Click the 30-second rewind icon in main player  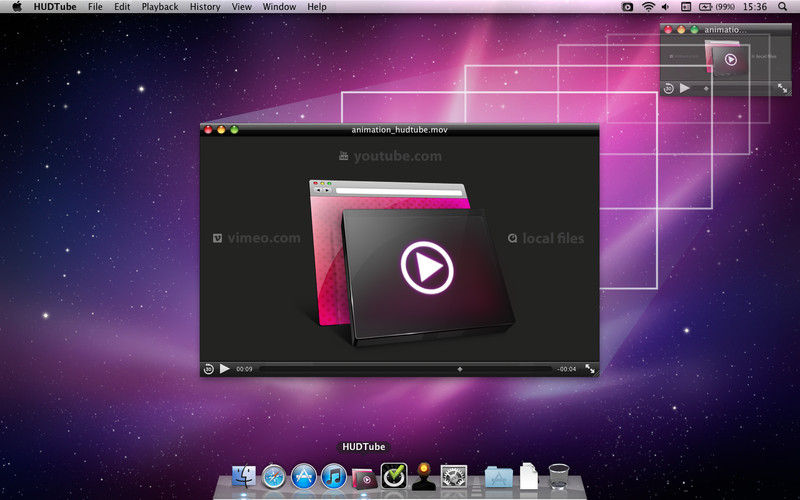click(x=208, y=369)
